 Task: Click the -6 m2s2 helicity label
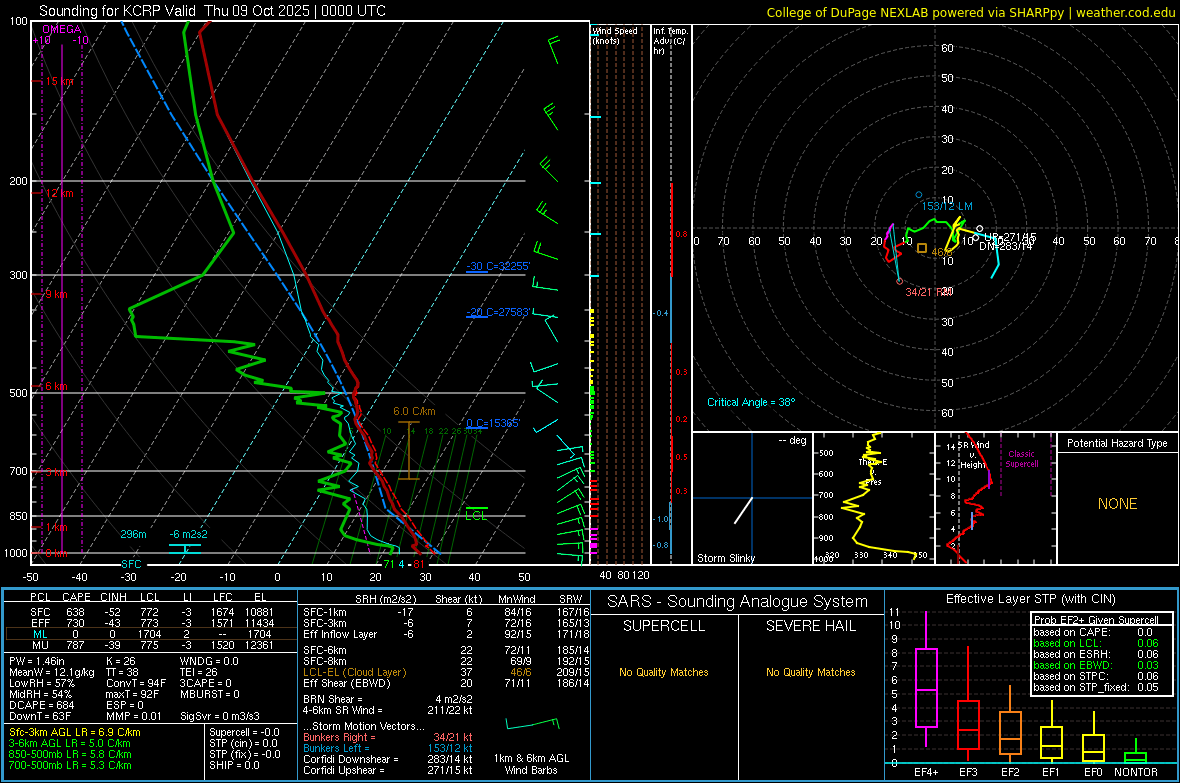coord(188,535)
